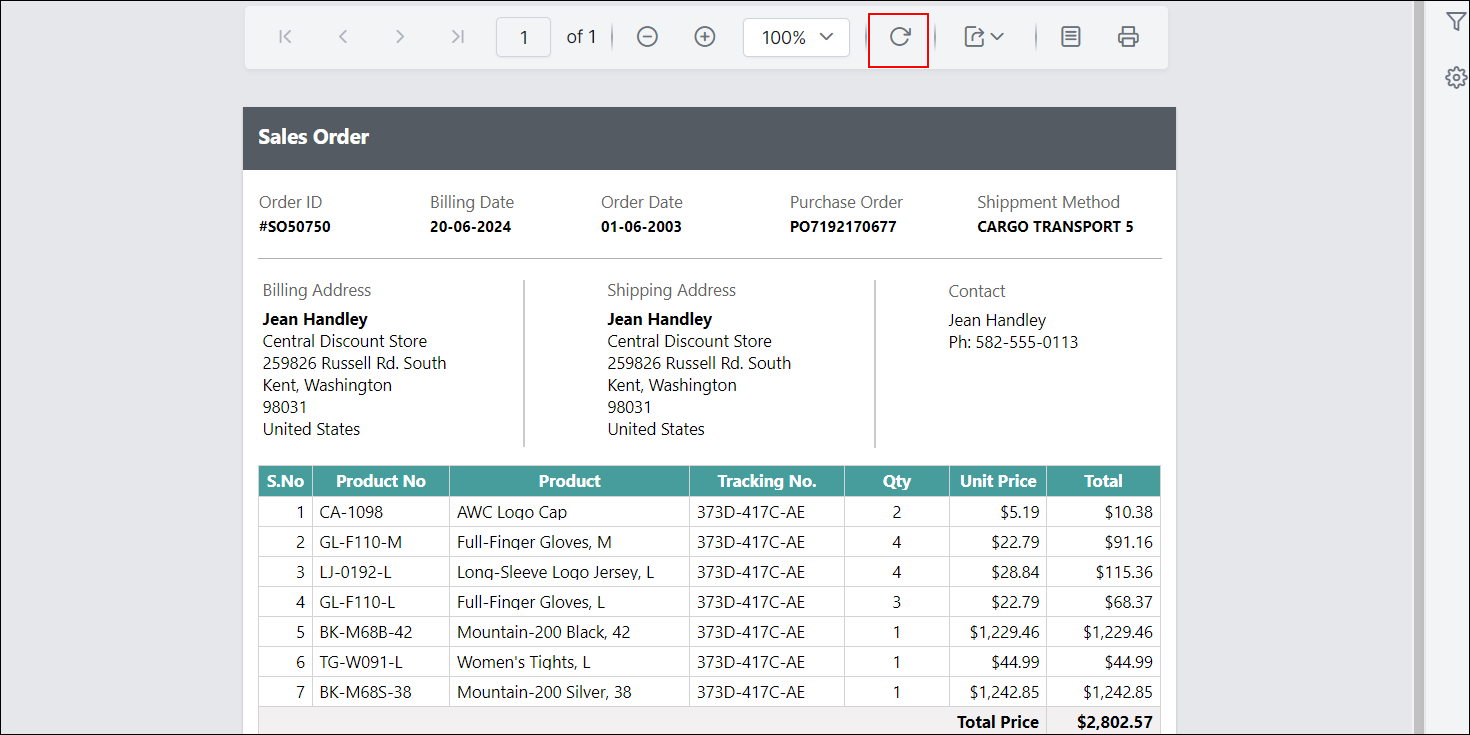The height and width of the screenshot is (735, 1470).
Task: Print the Sales Order report
Action: click(x=1128, y=36)
